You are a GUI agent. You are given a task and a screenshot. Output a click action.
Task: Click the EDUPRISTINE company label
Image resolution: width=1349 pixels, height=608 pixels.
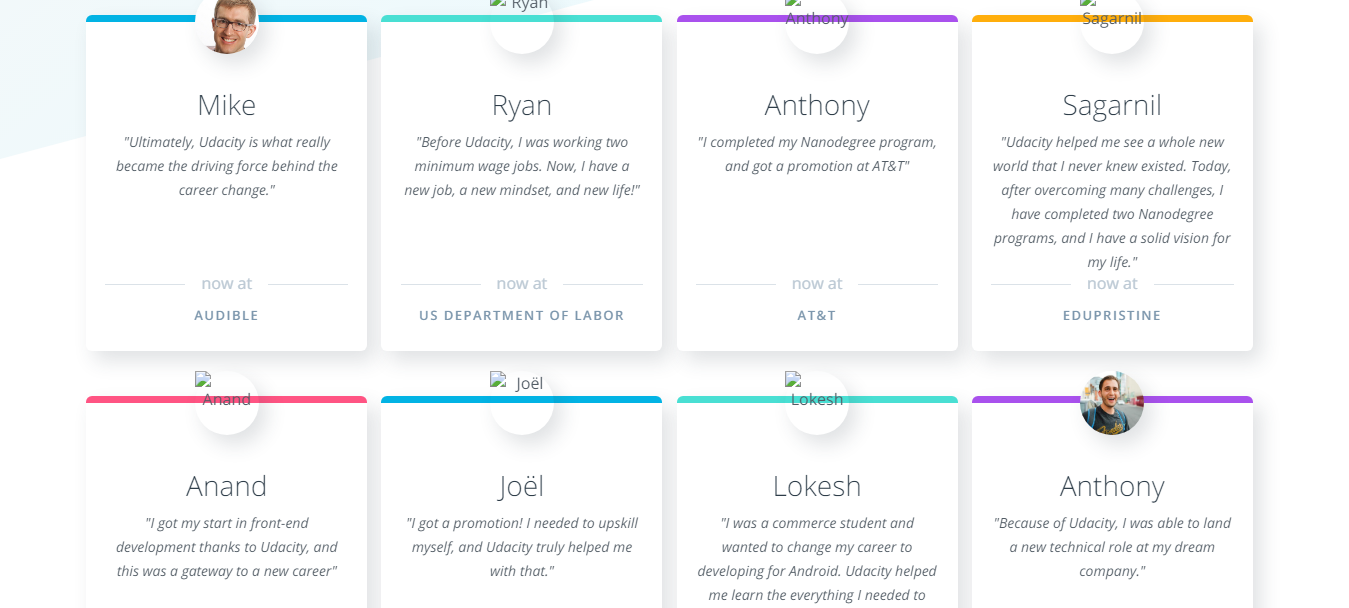pyautogui.click(x=1111, y=315)
